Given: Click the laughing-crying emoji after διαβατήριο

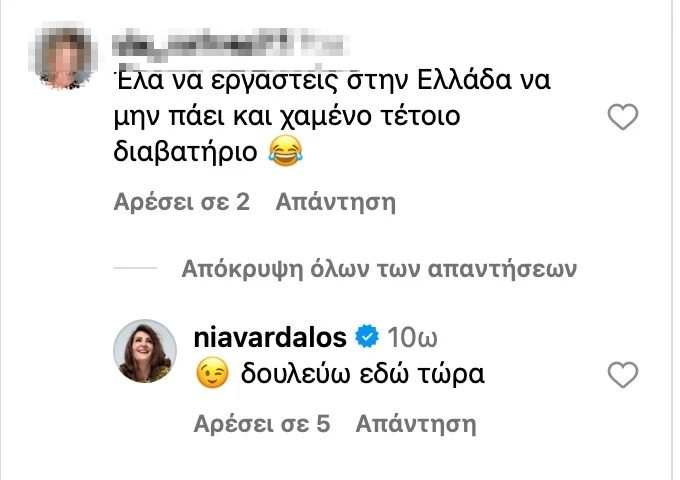Looking at the screenshot, I should point(285,150).
